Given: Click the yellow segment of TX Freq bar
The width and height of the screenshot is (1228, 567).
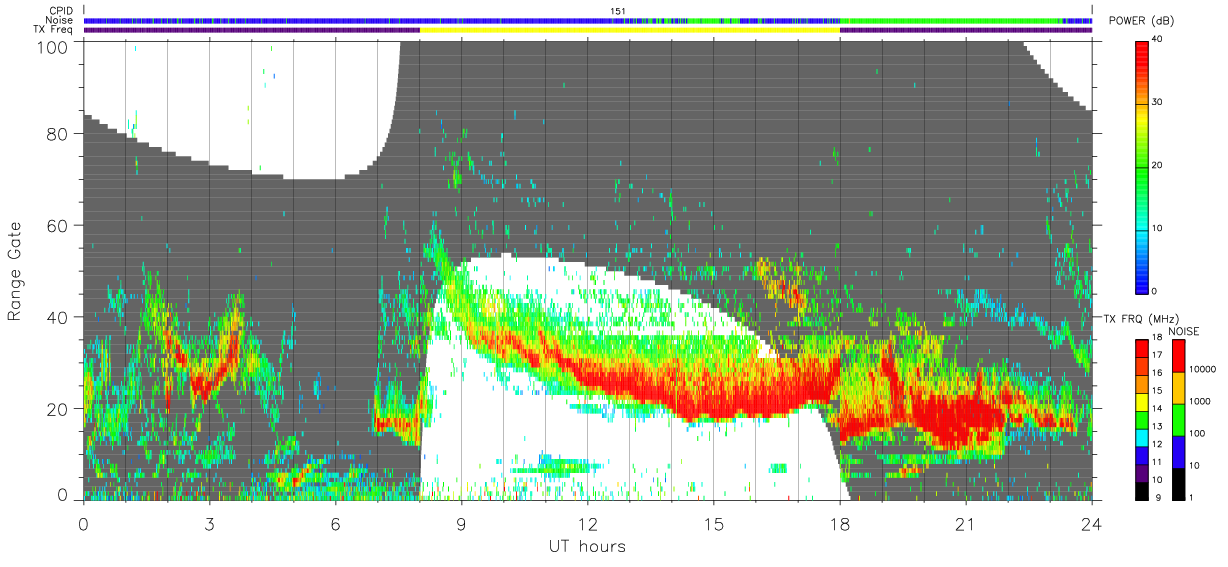Looking at the screenshot, I should 629,30.
